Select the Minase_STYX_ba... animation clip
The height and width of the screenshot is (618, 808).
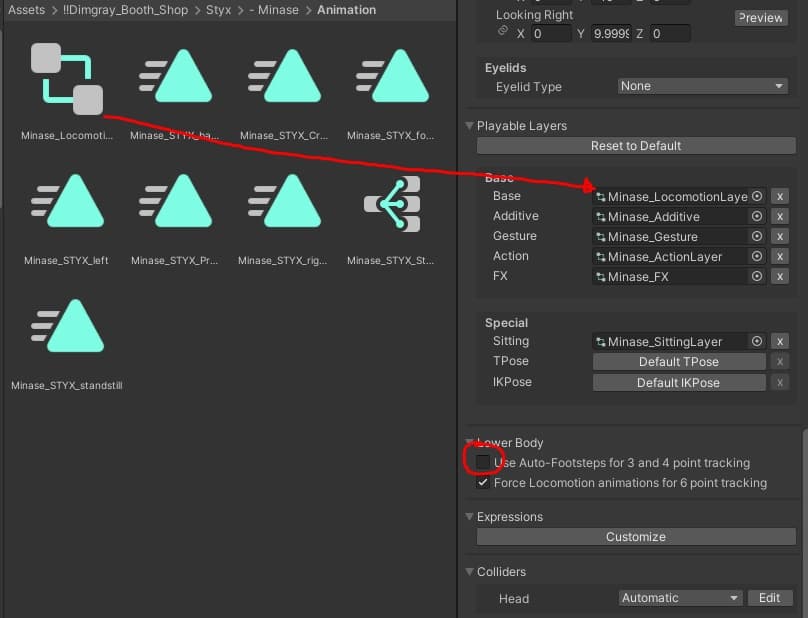(175, 76)
